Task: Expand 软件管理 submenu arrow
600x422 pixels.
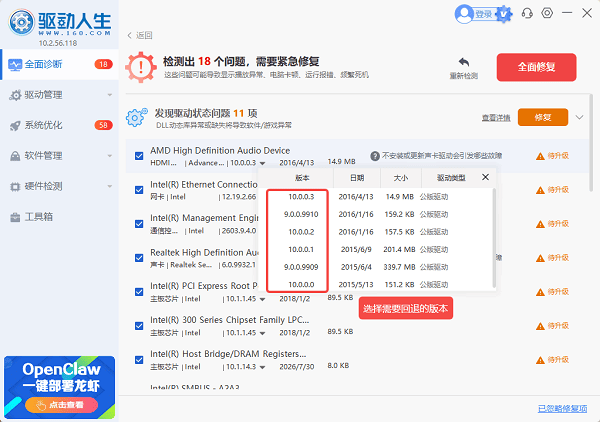Action: coord(110,156)
